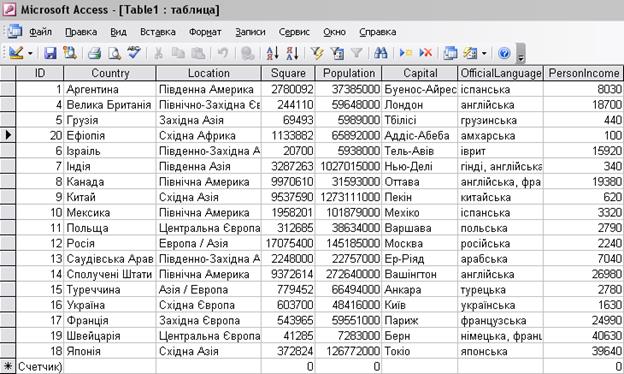Delete record with red X icon
Image resolution: width=624 pixels, height=374 pixels.
coord(425,53)
